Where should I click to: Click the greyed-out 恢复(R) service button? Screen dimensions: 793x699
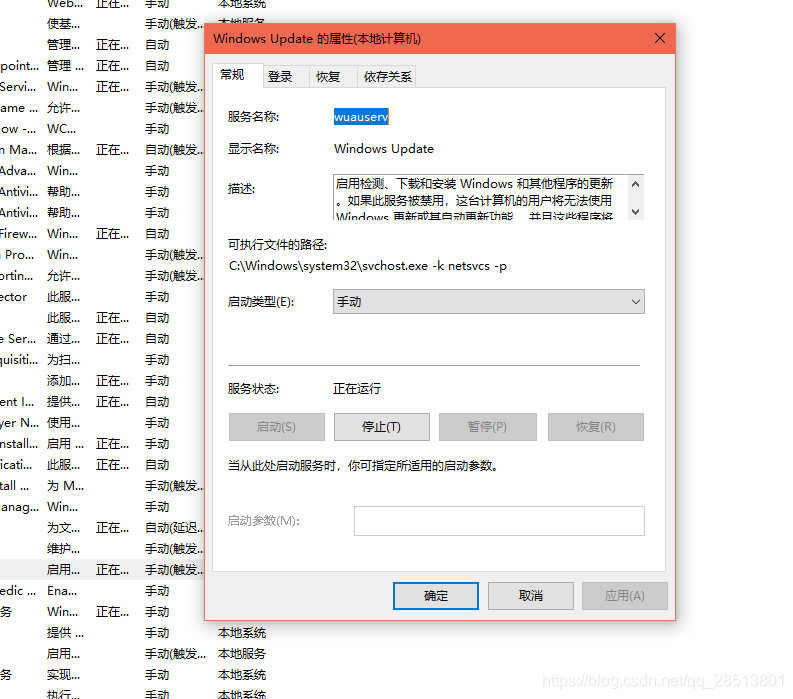pos(596,427)
